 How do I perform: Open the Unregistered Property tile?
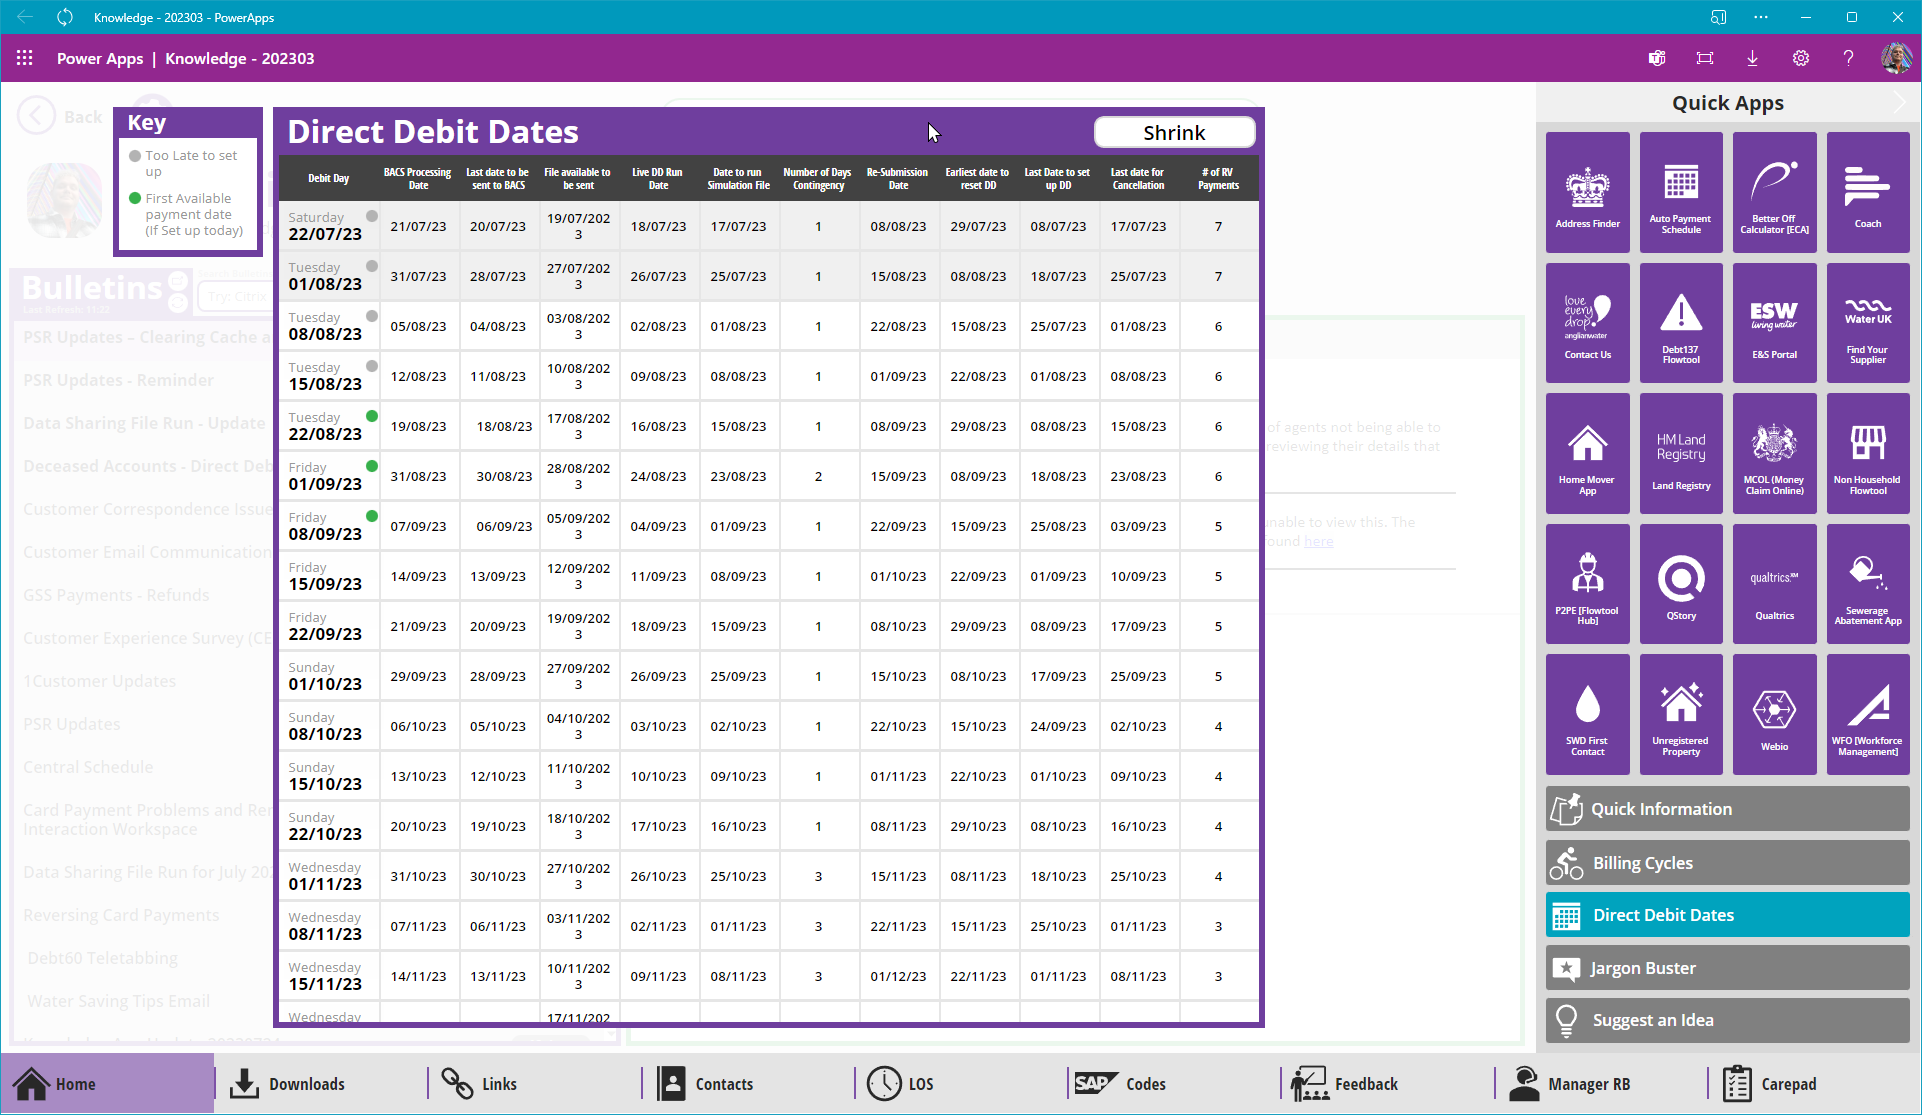[x=1680, y=714]
